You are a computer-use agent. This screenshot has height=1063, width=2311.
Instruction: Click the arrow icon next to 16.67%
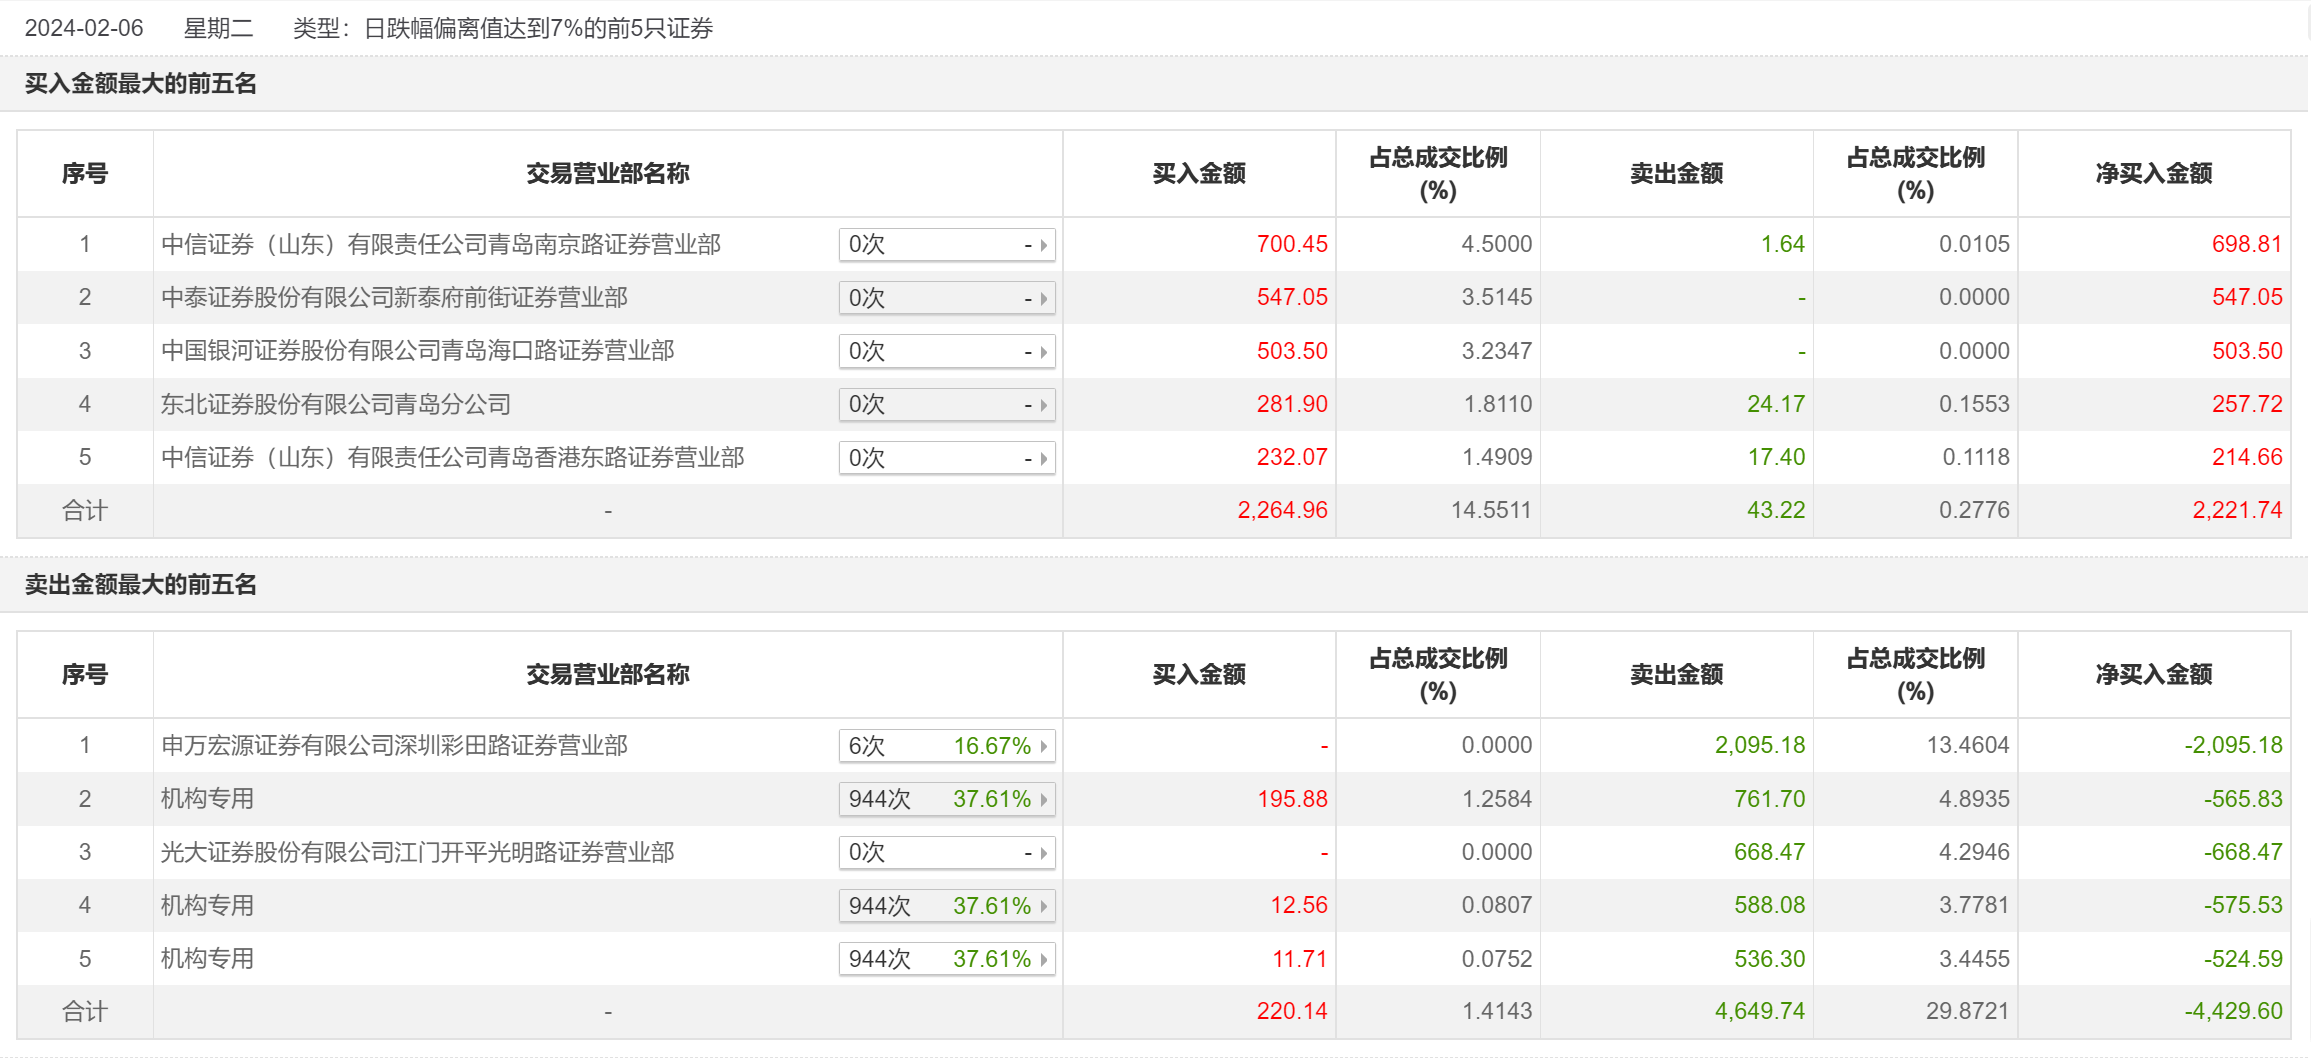click(1043, 746)
